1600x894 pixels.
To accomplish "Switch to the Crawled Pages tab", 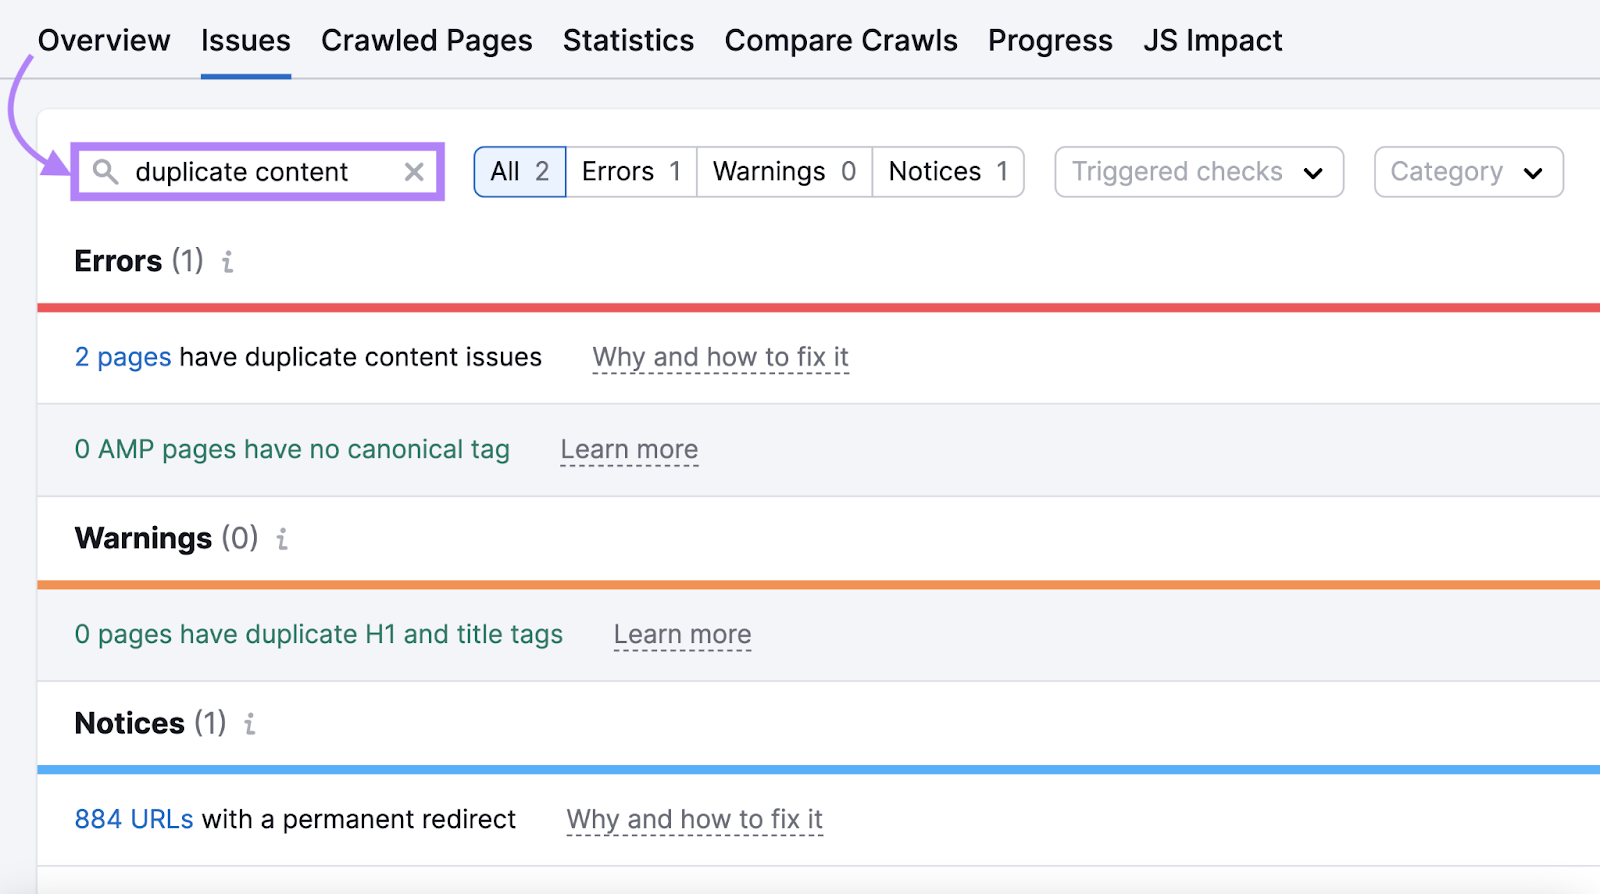I will (426, 40).
